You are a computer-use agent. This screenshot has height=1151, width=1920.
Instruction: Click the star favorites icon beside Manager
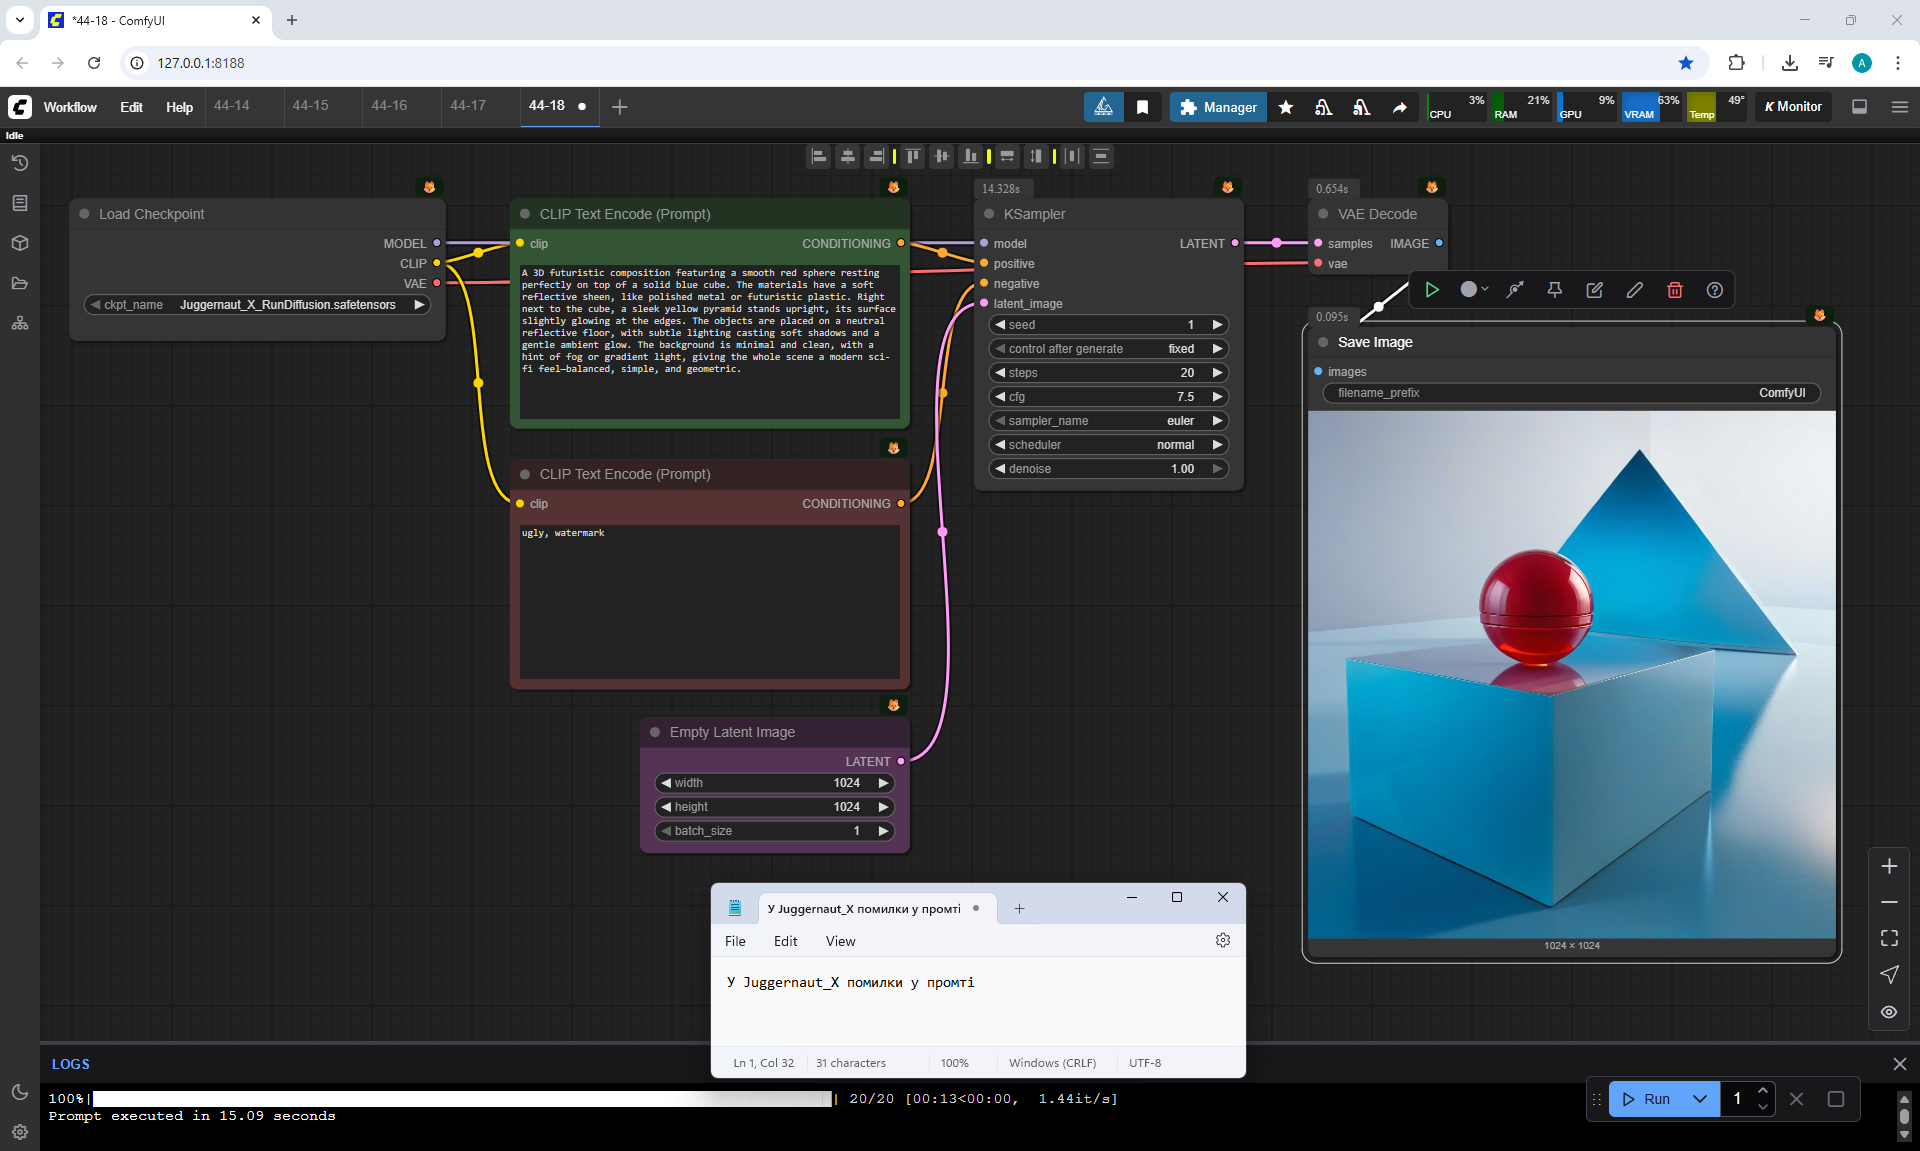(1286, 107)
